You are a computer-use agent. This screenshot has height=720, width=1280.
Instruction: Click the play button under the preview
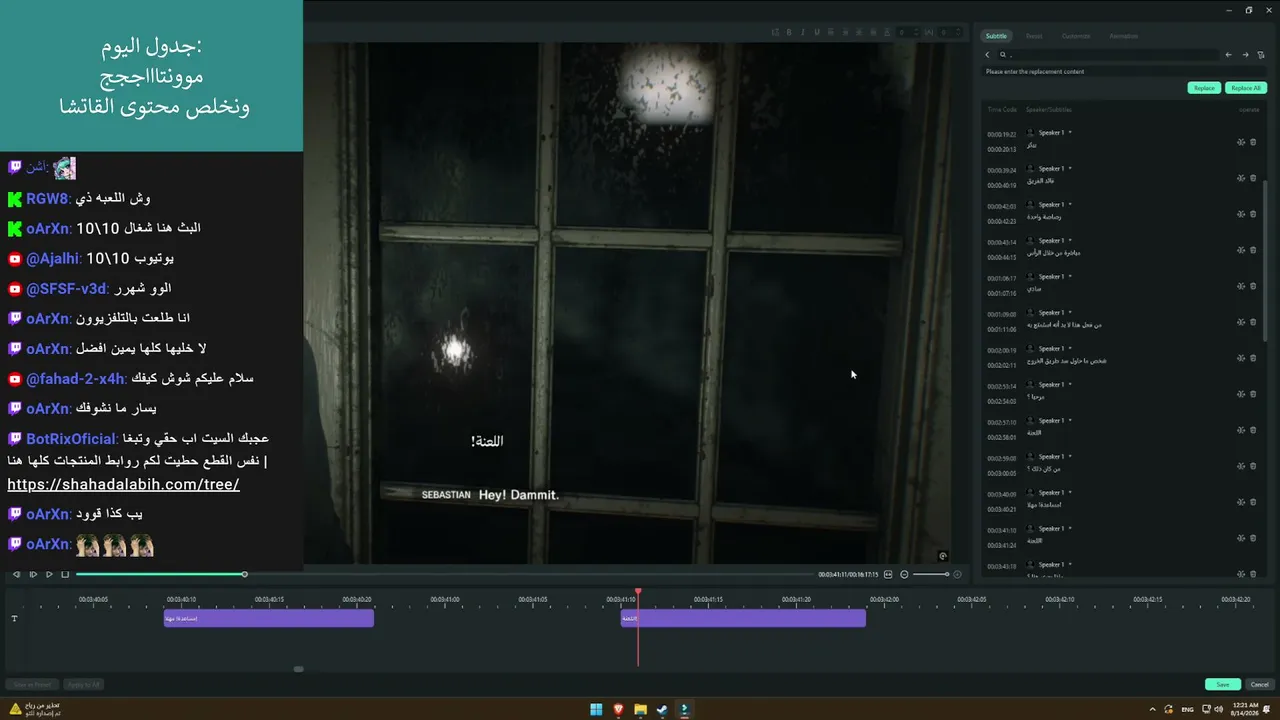tap(49, 574)
